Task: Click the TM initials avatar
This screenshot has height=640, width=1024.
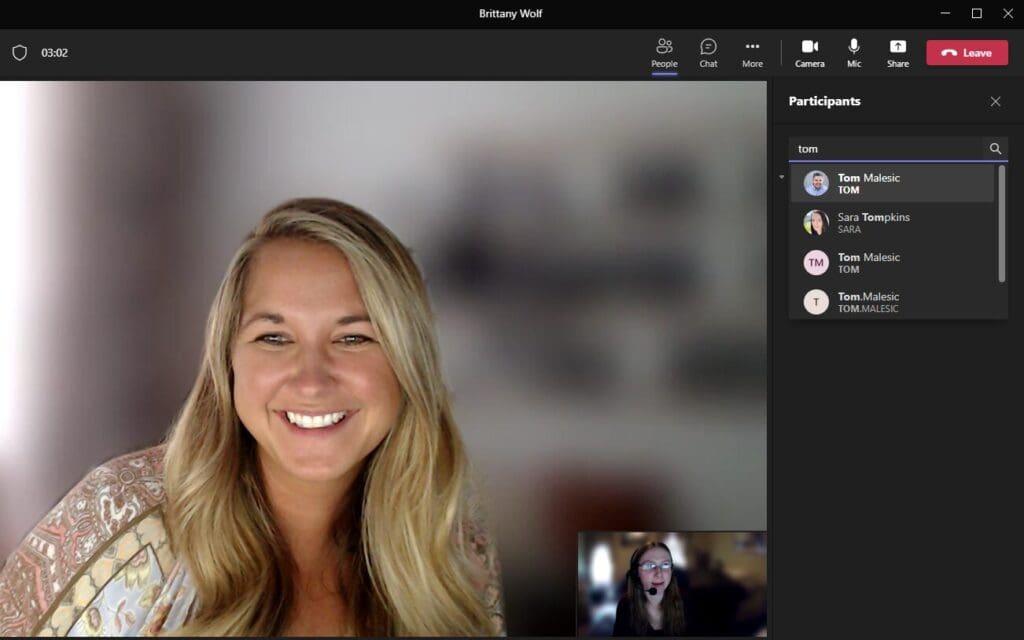Action: click(816, 263)
